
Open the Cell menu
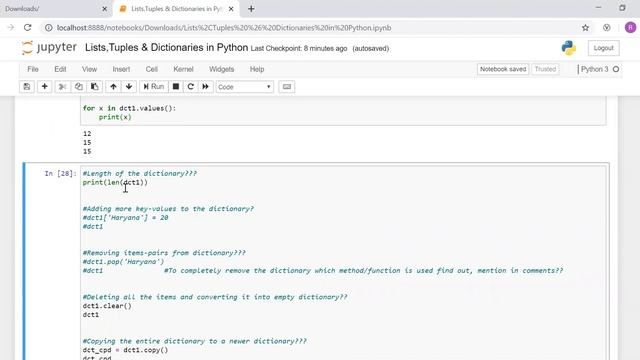(151, 69)
